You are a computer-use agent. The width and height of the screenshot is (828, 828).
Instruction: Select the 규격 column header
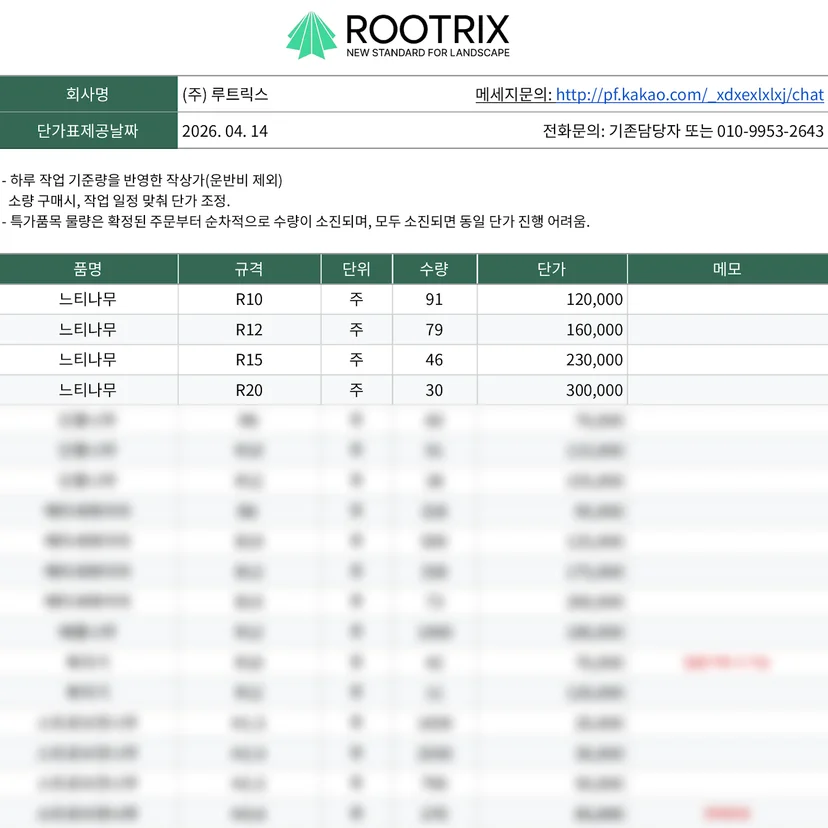pyautogui.click(x=249, y=269)
